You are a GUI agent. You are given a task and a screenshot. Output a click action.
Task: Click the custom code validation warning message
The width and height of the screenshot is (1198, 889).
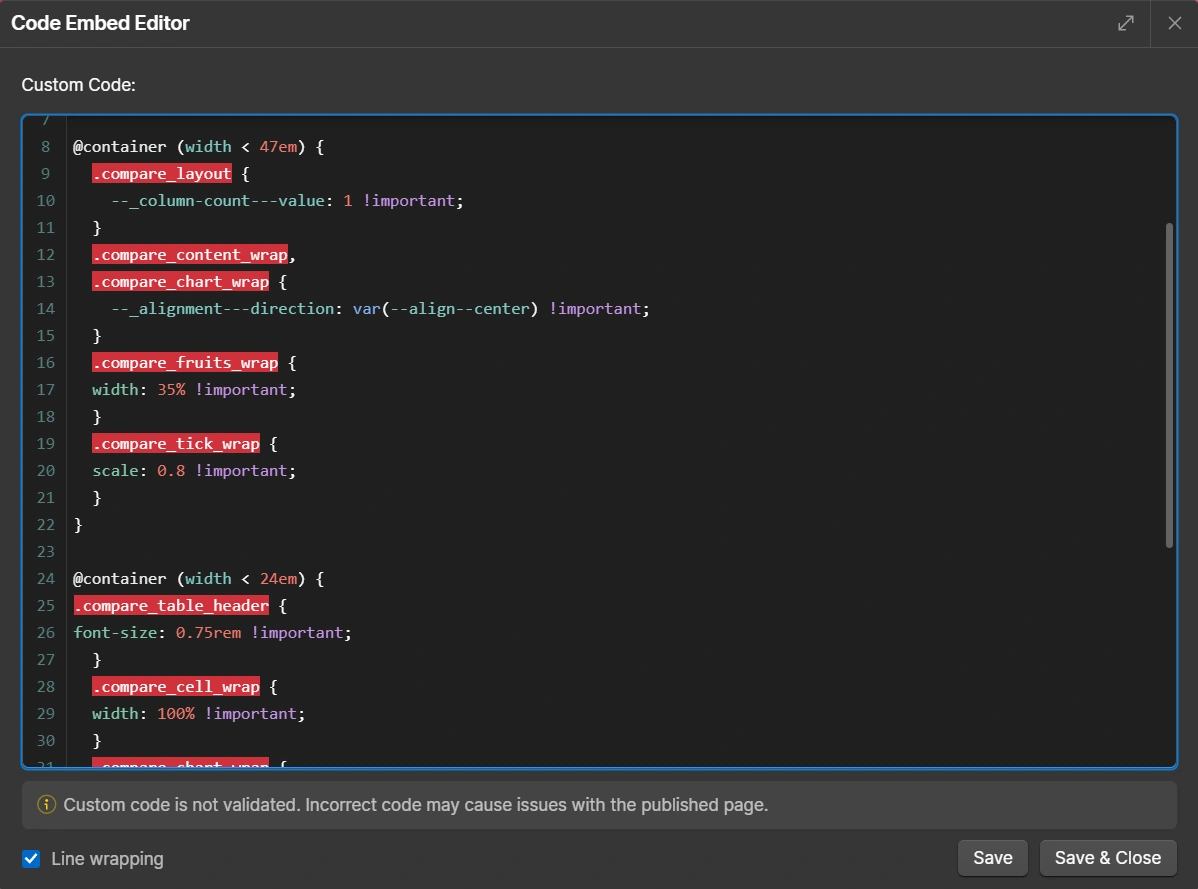(416, 805)
